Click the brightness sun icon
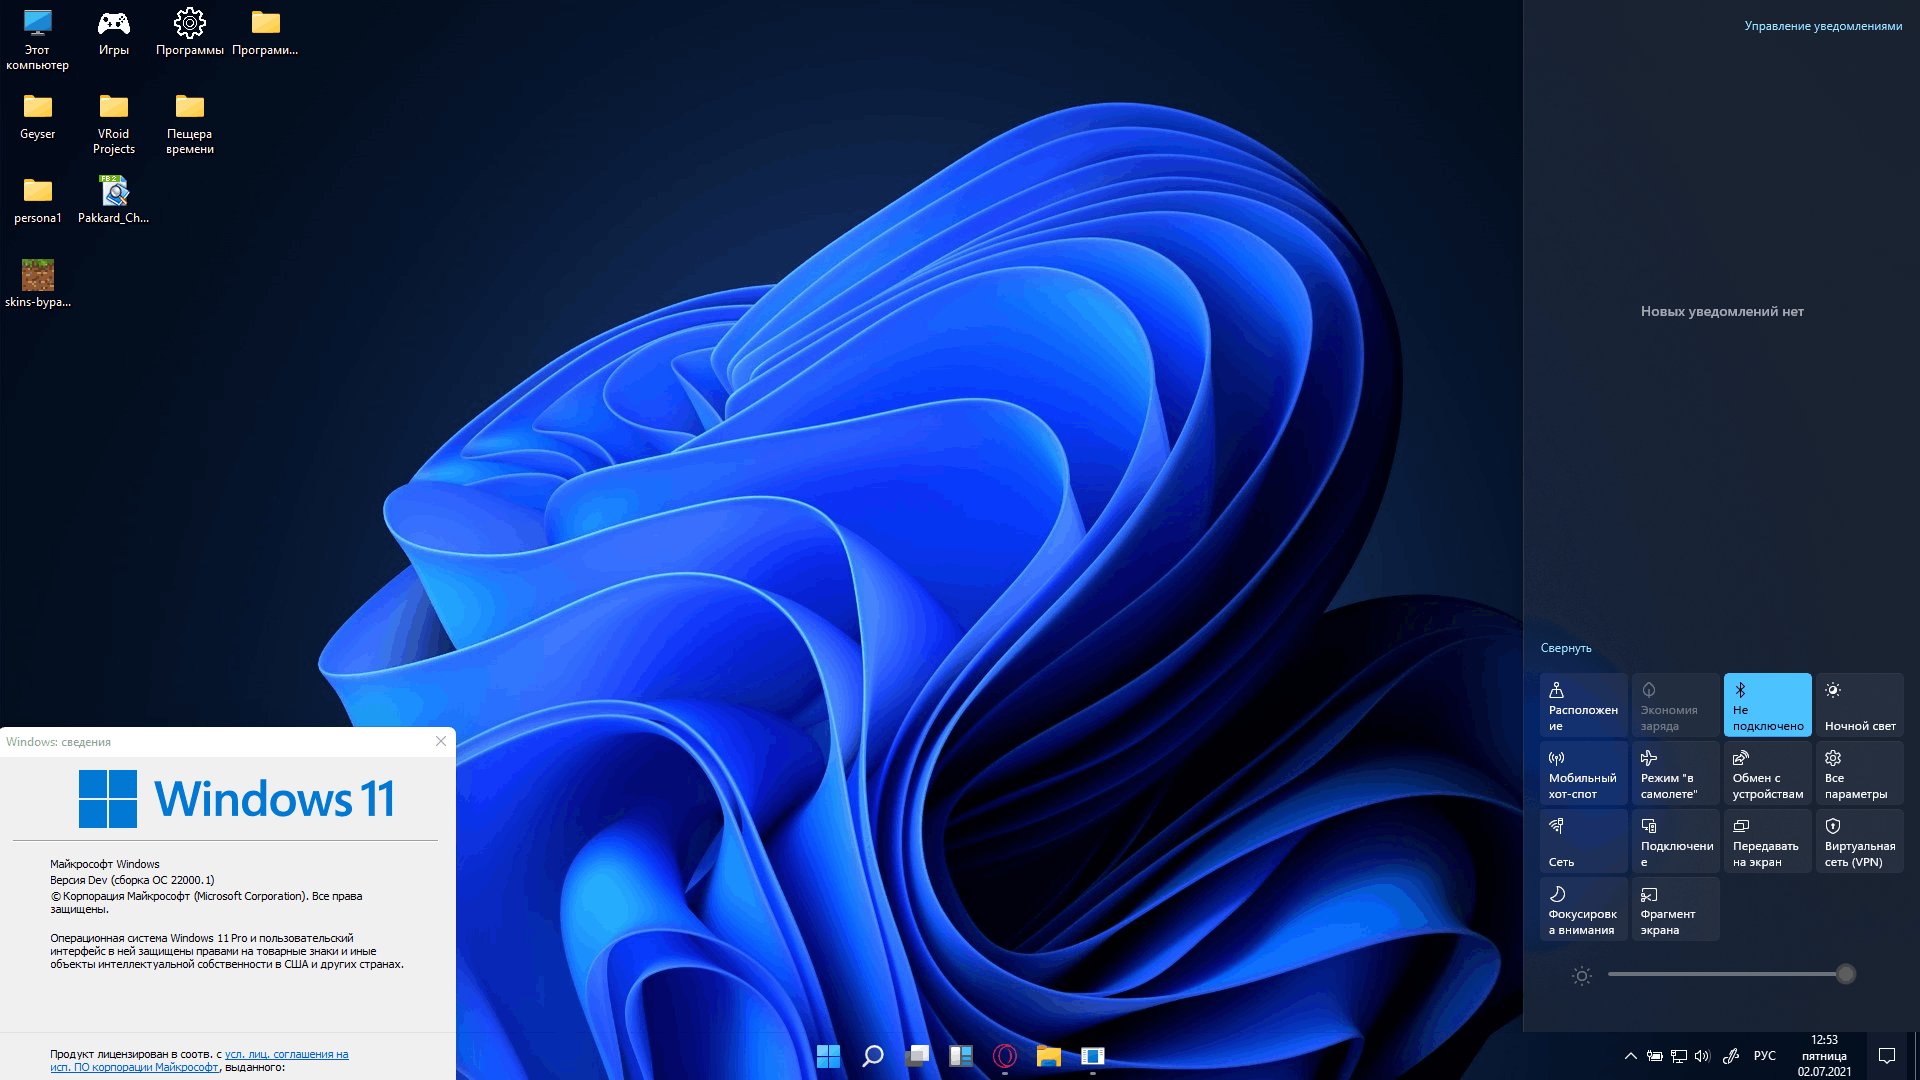 (x=1582, y=975)
